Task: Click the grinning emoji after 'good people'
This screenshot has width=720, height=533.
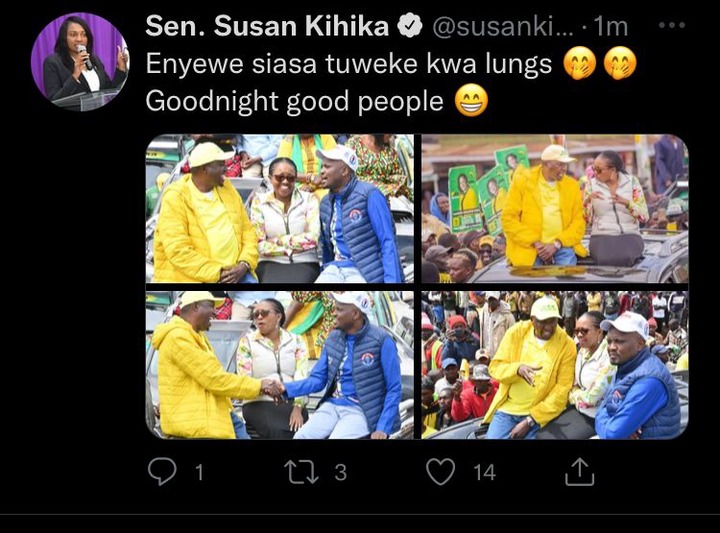Action: (x=471, y=101)
